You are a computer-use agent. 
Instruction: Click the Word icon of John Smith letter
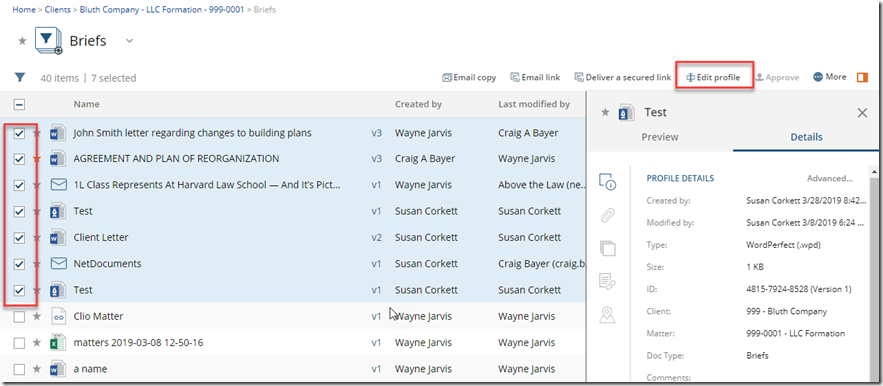click(58, 134)
